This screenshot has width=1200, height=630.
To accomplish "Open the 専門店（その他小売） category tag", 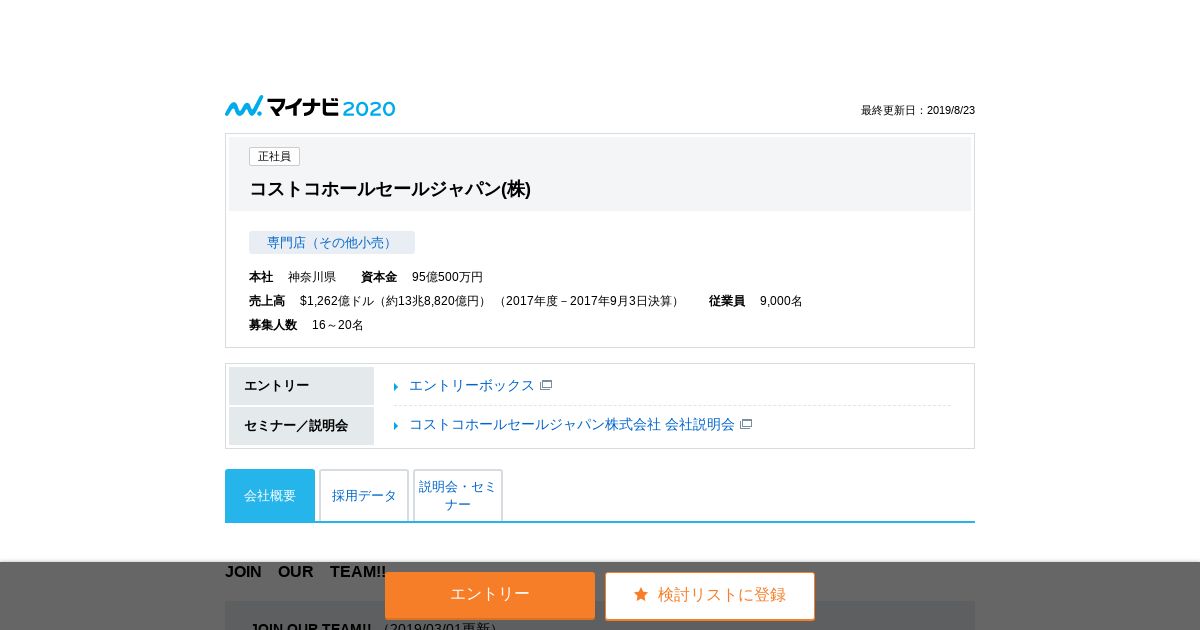I will click(x=332, y=242).
